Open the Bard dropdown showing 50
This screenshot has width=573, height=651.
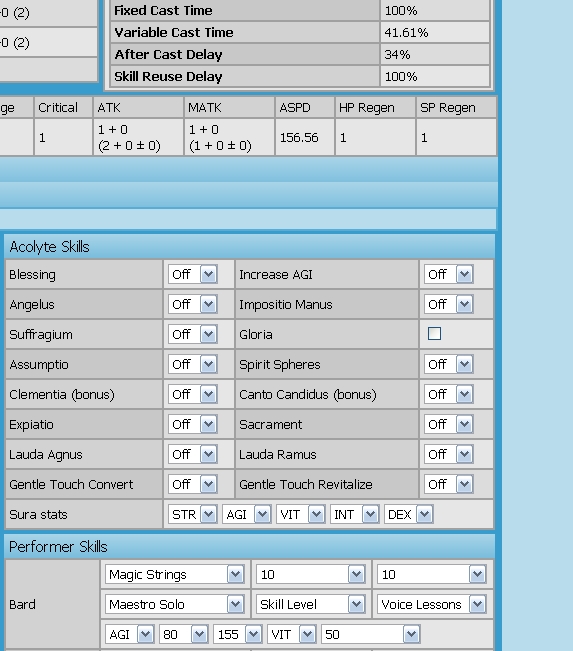pos(370,634)
